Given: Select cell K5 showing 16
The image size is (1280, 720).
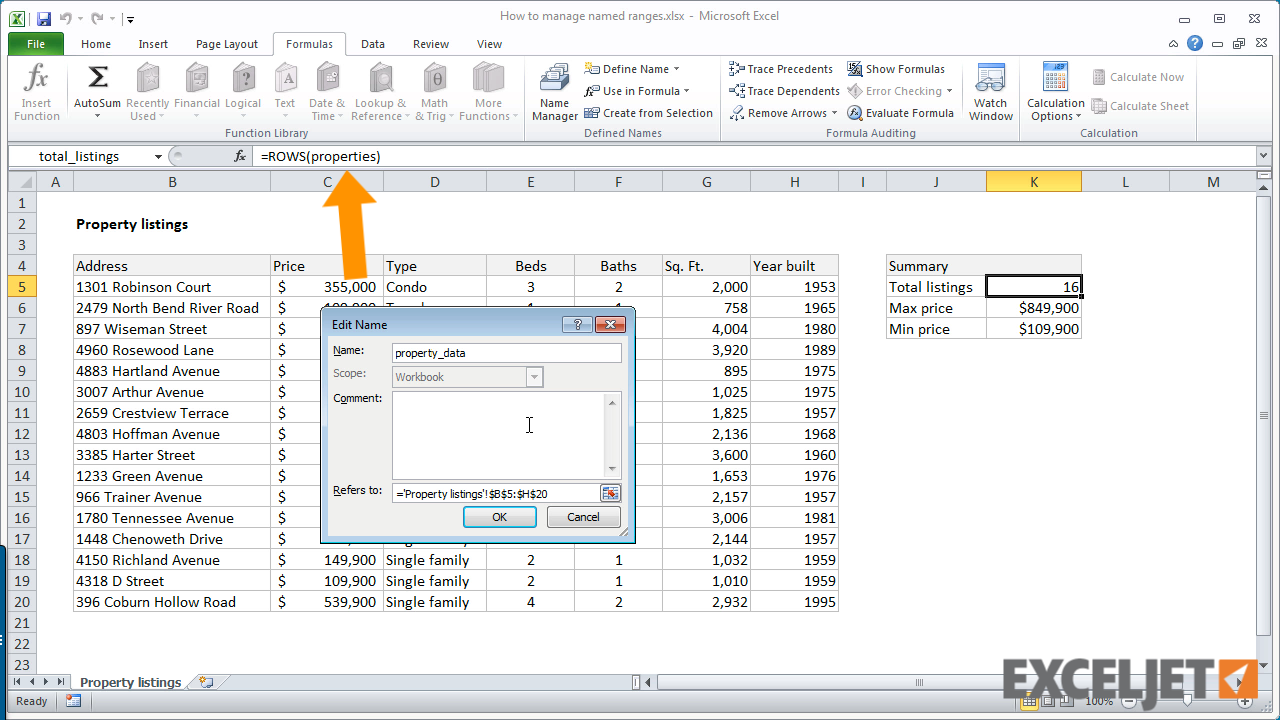Looking at the screenshot, I should 1034,287.
